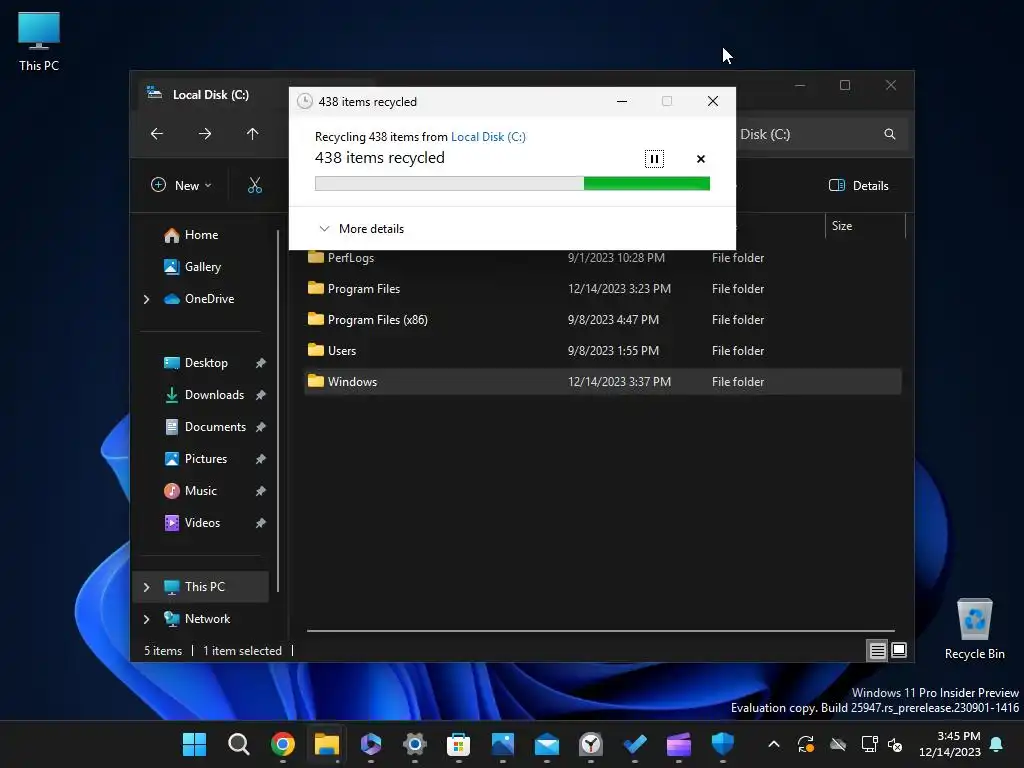Open Microsoft To Do from taskbar
1024x768 pixels.
635,744
